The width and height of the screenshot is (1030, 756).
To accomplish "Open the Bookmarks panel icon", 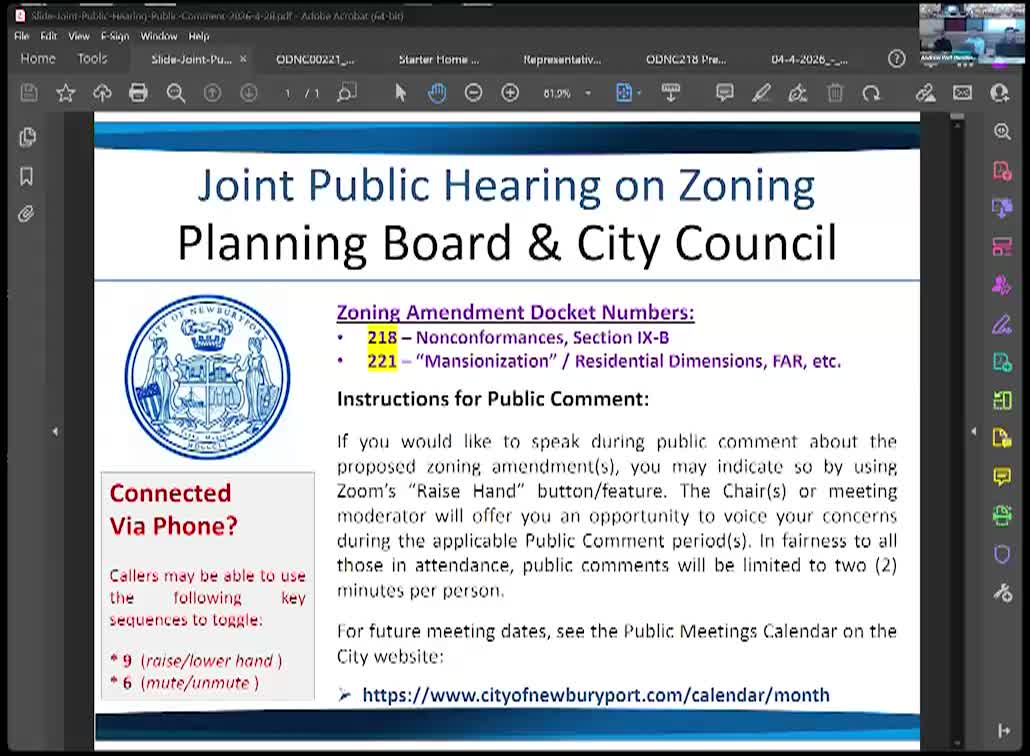I will [x=26, y=176].
